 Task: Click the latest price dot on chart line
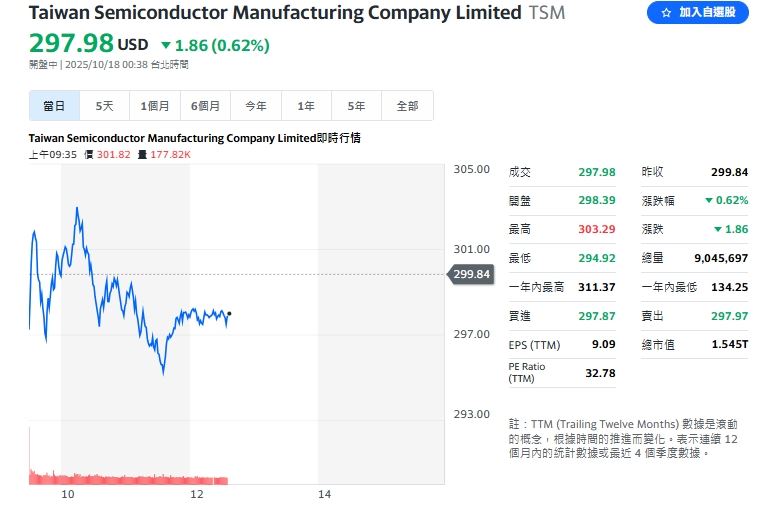[230, 314]
